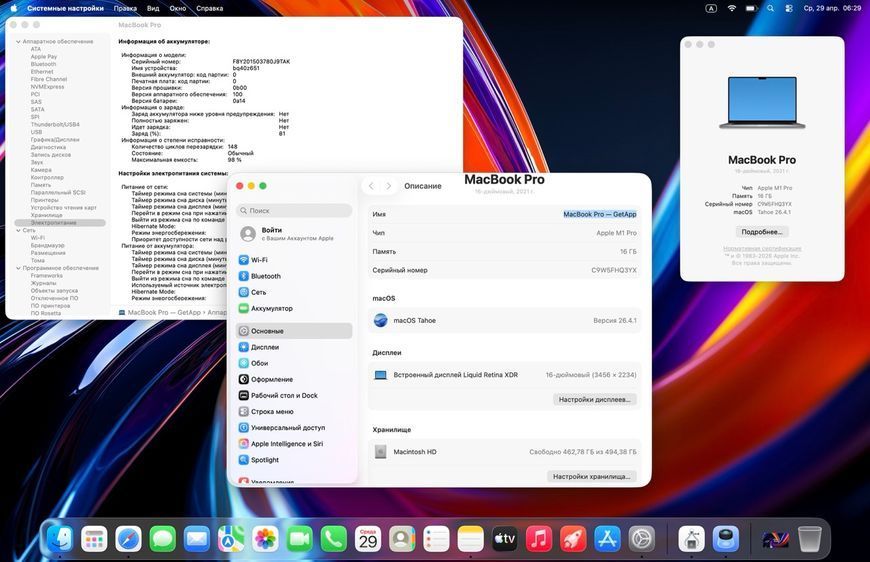Select Графика/Дисплеи in System Information
The height and width of the screenshot is (562, 870).
click(55, 140)
